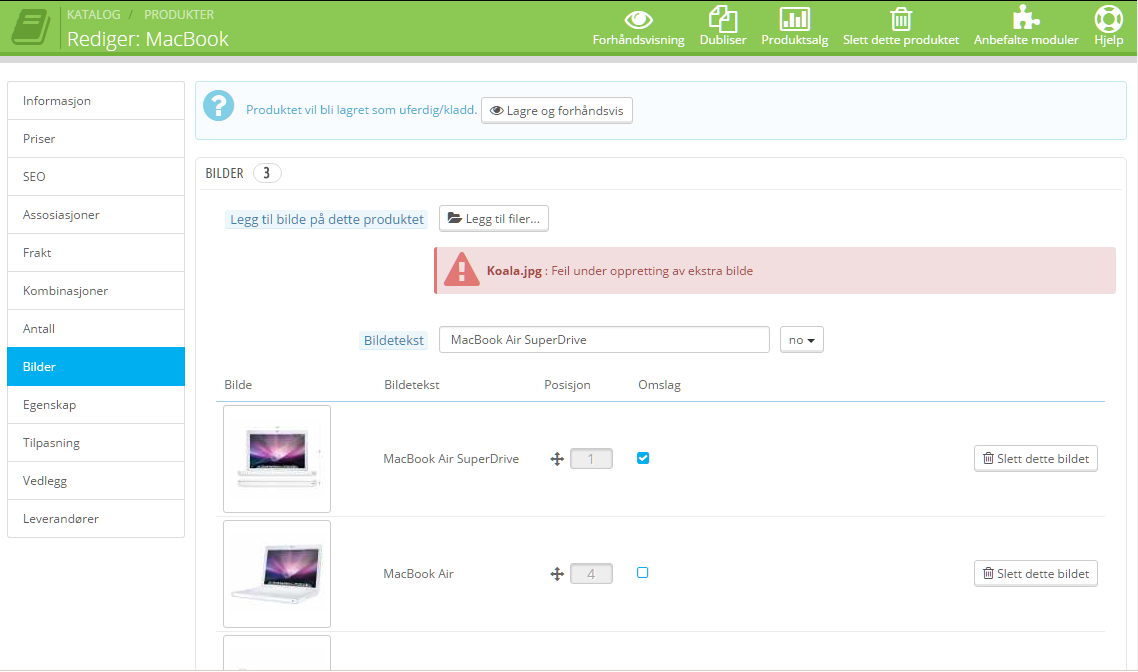Open the Hjelp lifebuoy icon
This screenshot has width=1138, height=672.
click(x=1108, y=19)
